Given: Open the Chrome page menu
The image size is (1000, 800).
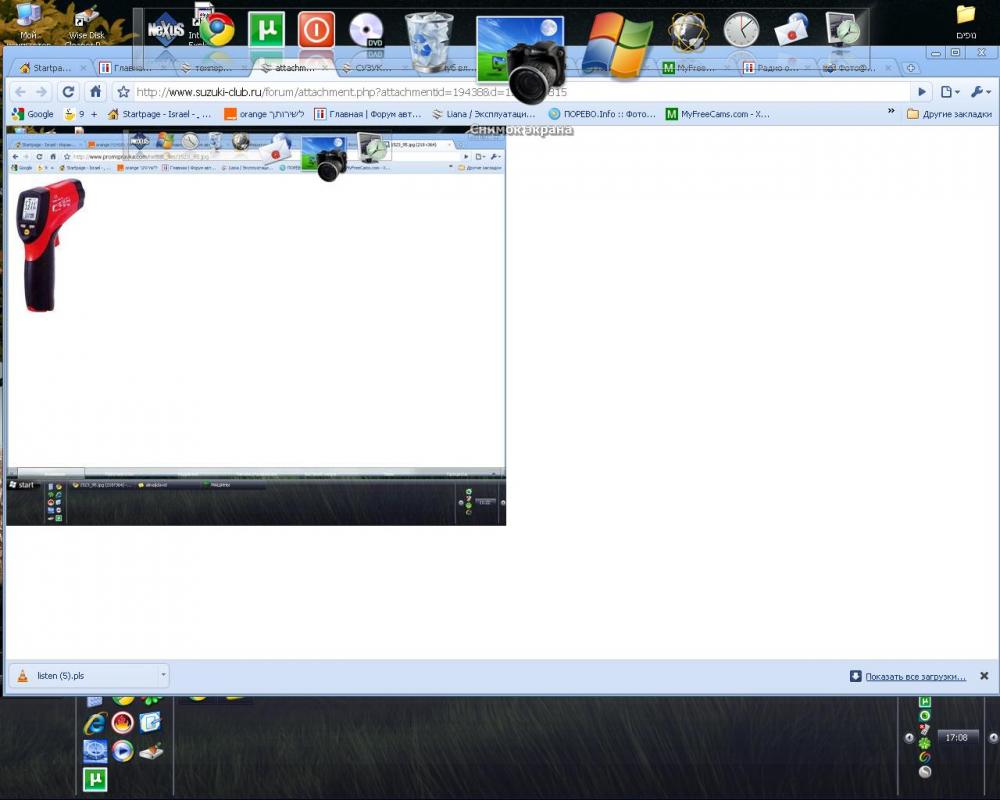Looking at the screenshot, I should click(950, 92).
